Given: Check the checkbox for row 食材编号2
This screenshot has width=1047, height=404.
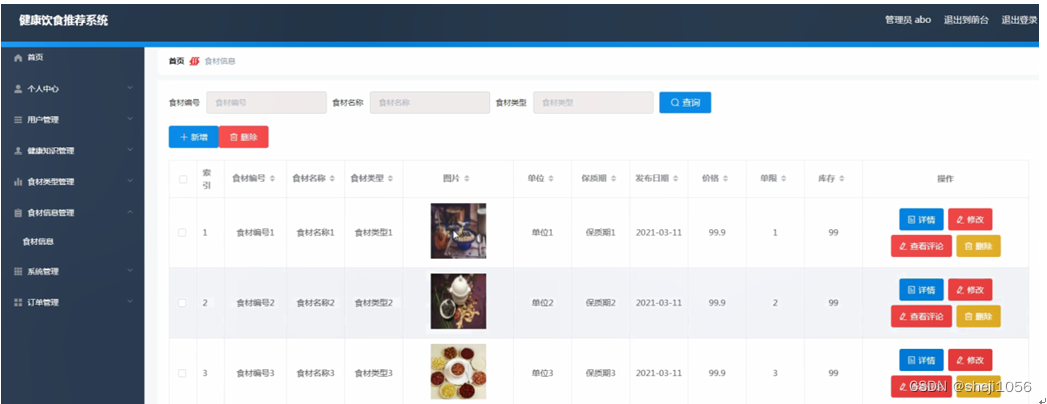Looking at the screenshot, I should [183, 303].
